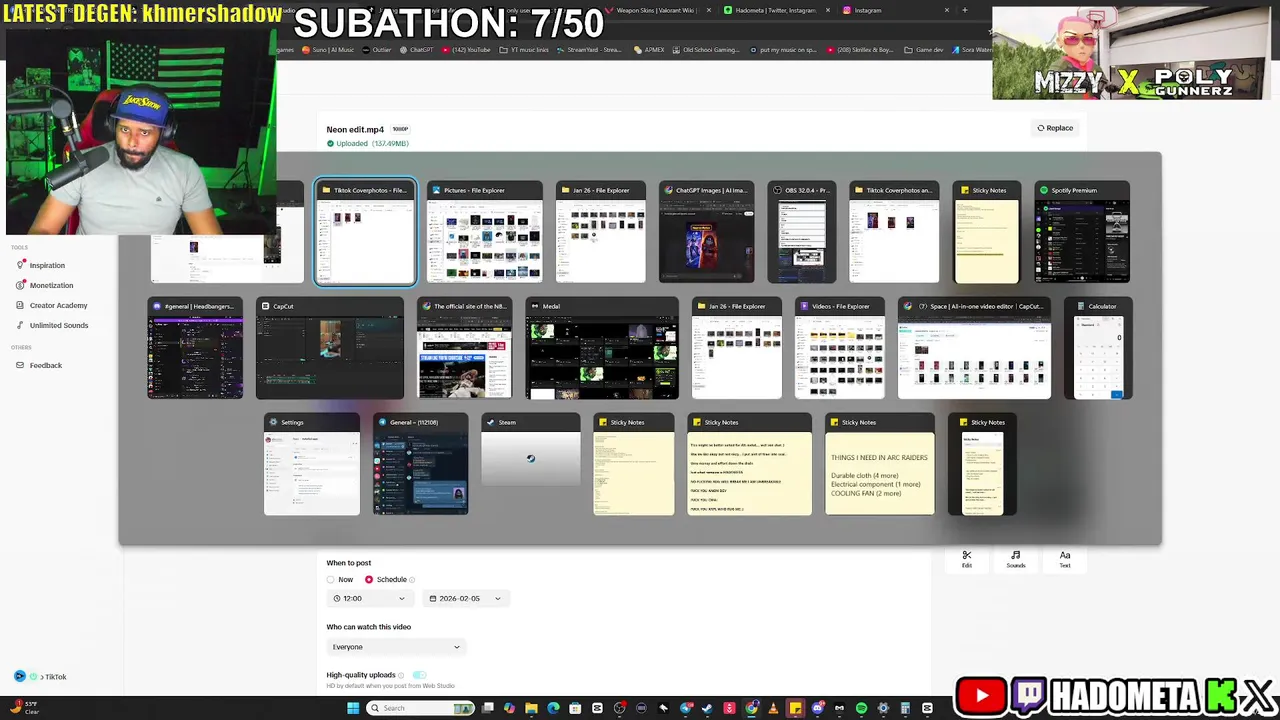Viewport: 1280px width, 720px height.
Task: Open Microsoft Store from the taskbar
Action: tap(575, 708)
